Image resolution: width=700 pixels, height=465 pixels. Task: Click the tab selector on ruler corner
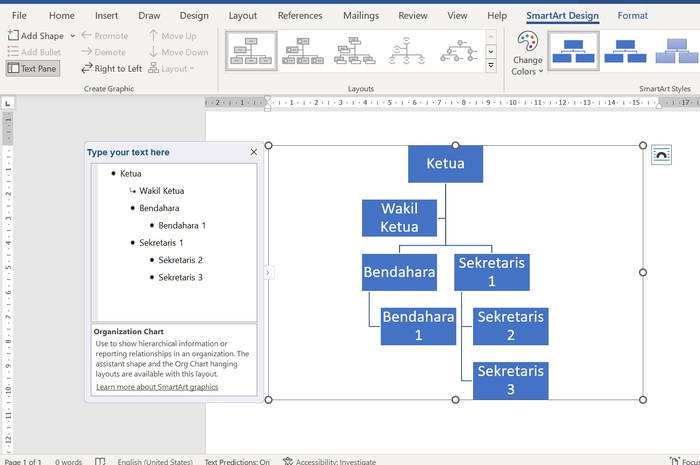pos(8,104)
